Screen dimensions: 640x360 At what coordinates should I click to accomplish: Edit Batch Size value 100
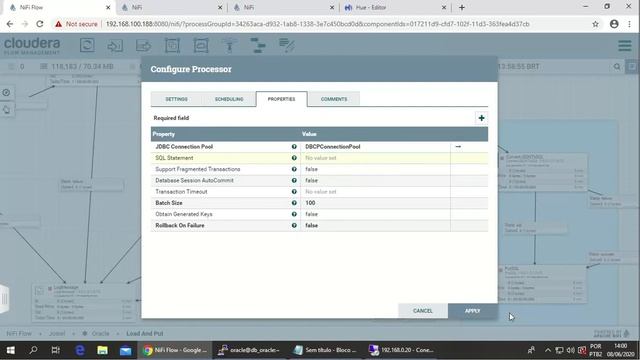375,203
